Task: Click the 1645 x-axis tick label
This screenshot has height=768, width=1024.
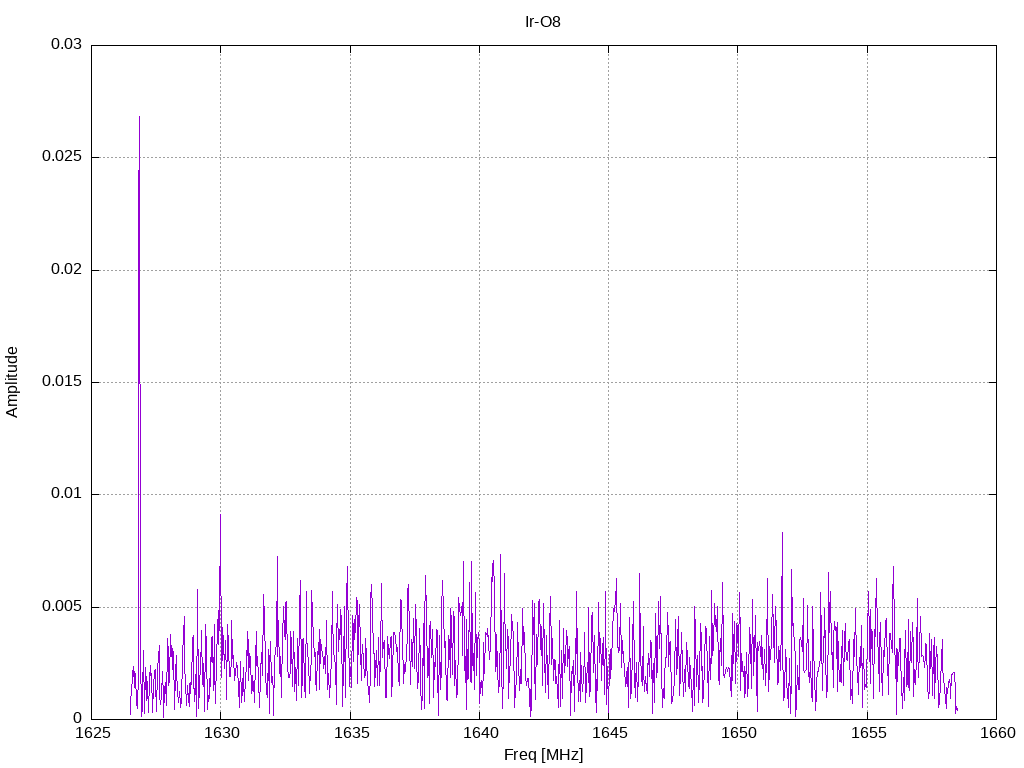Action: point(610,733)
